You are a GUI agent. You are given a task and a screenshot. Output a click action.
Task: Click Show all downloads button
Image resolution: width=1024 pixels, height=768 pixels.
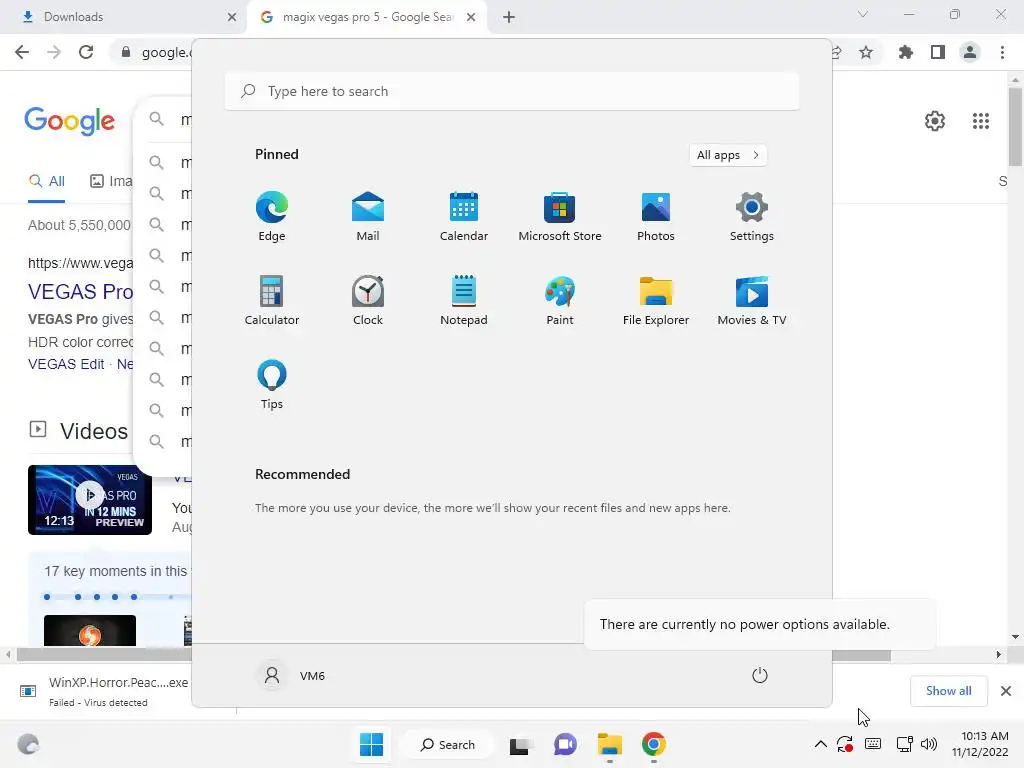(948, 691)
